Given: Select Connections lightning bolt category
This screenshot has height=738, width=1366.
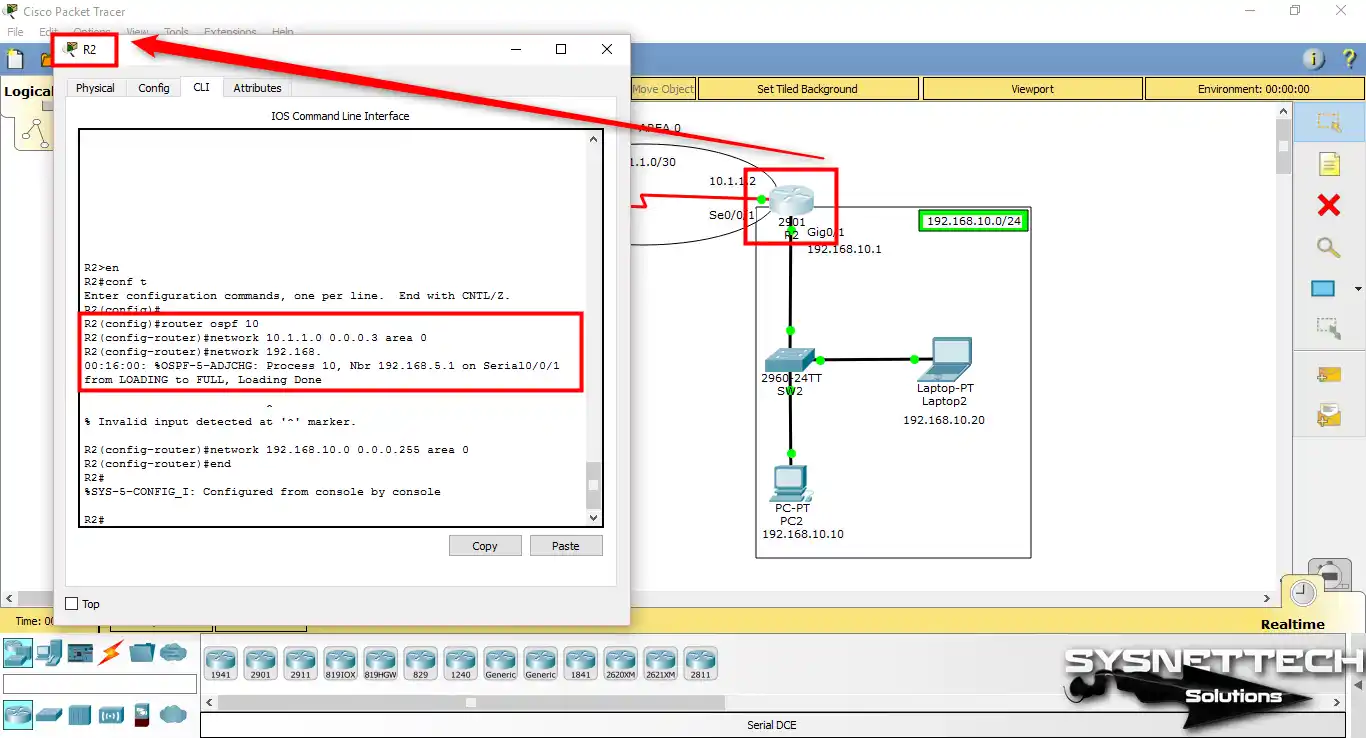Looking at the screenshot, I should [110, 653].
